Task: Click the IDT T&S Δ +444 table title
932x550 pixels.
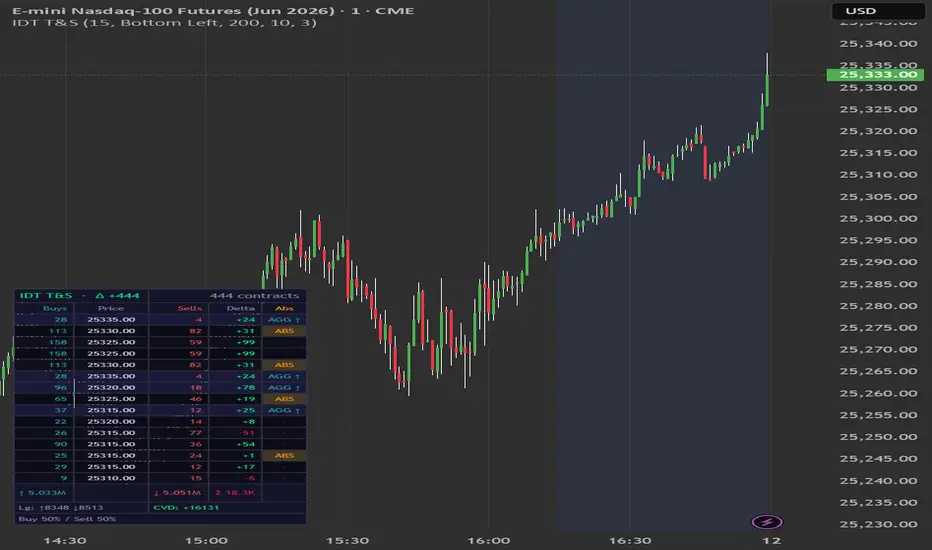Action: coord(80,296)
